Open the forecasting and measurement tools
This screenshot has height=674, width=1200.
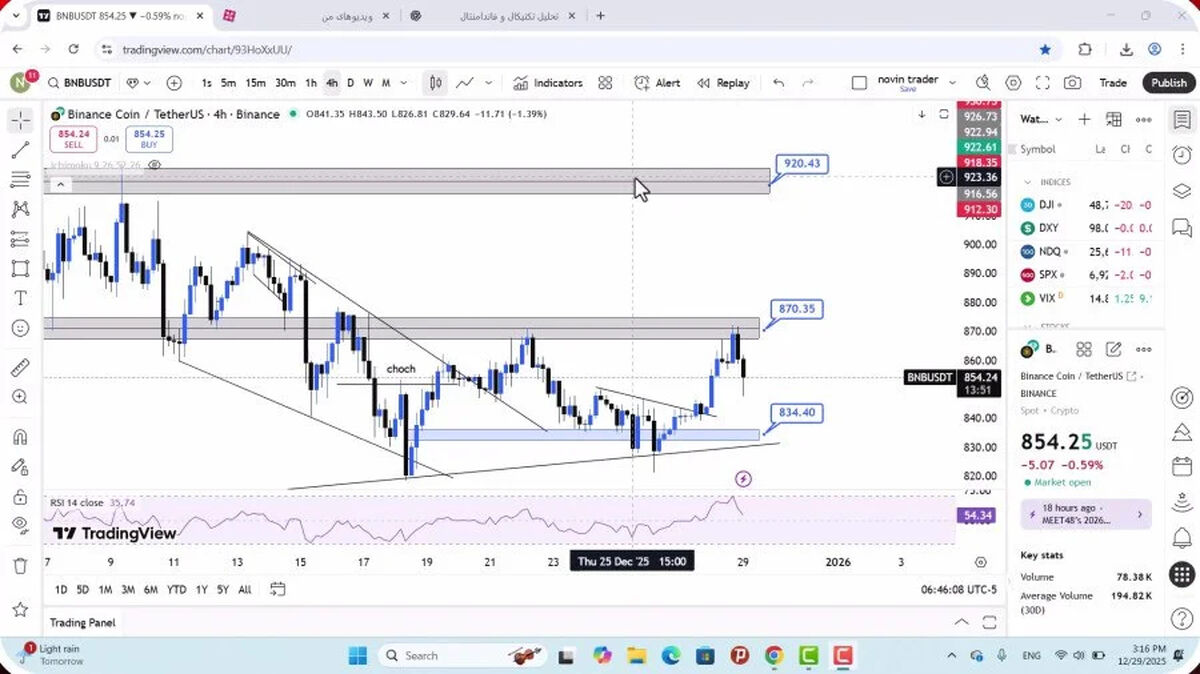20,239
